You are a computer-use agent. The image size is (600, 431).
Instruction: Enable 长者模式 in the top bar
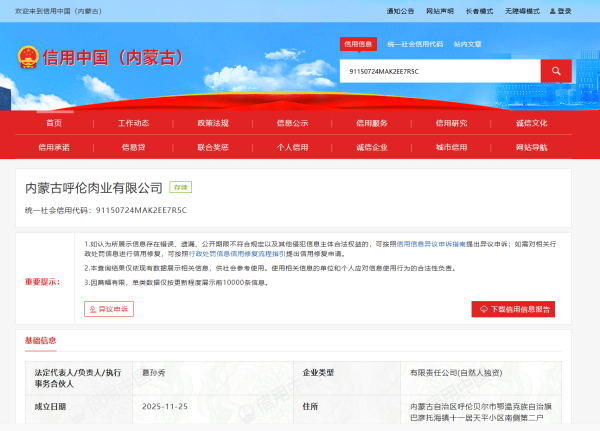click(x=479, y=11)
